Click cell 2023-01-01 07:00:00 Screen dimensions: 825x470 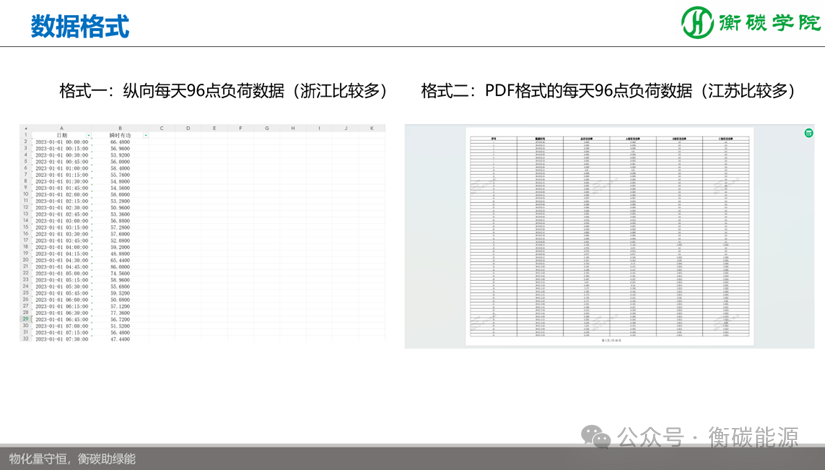click(x=62, y=326)
